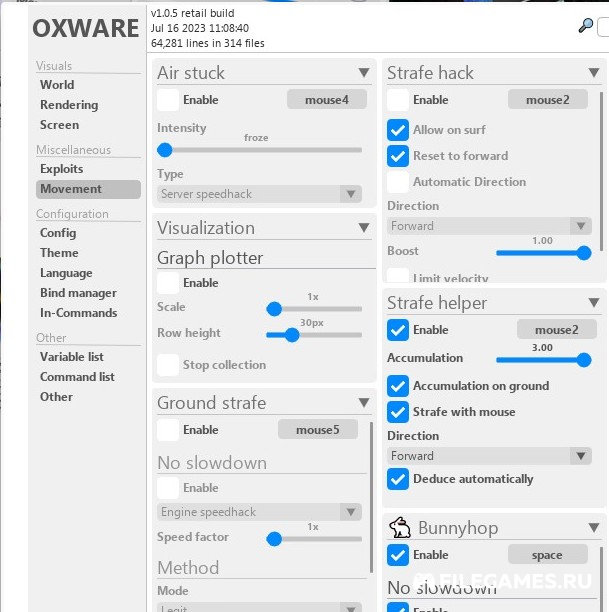Click the Bunnyhop rabbit icon

point(400,528)
